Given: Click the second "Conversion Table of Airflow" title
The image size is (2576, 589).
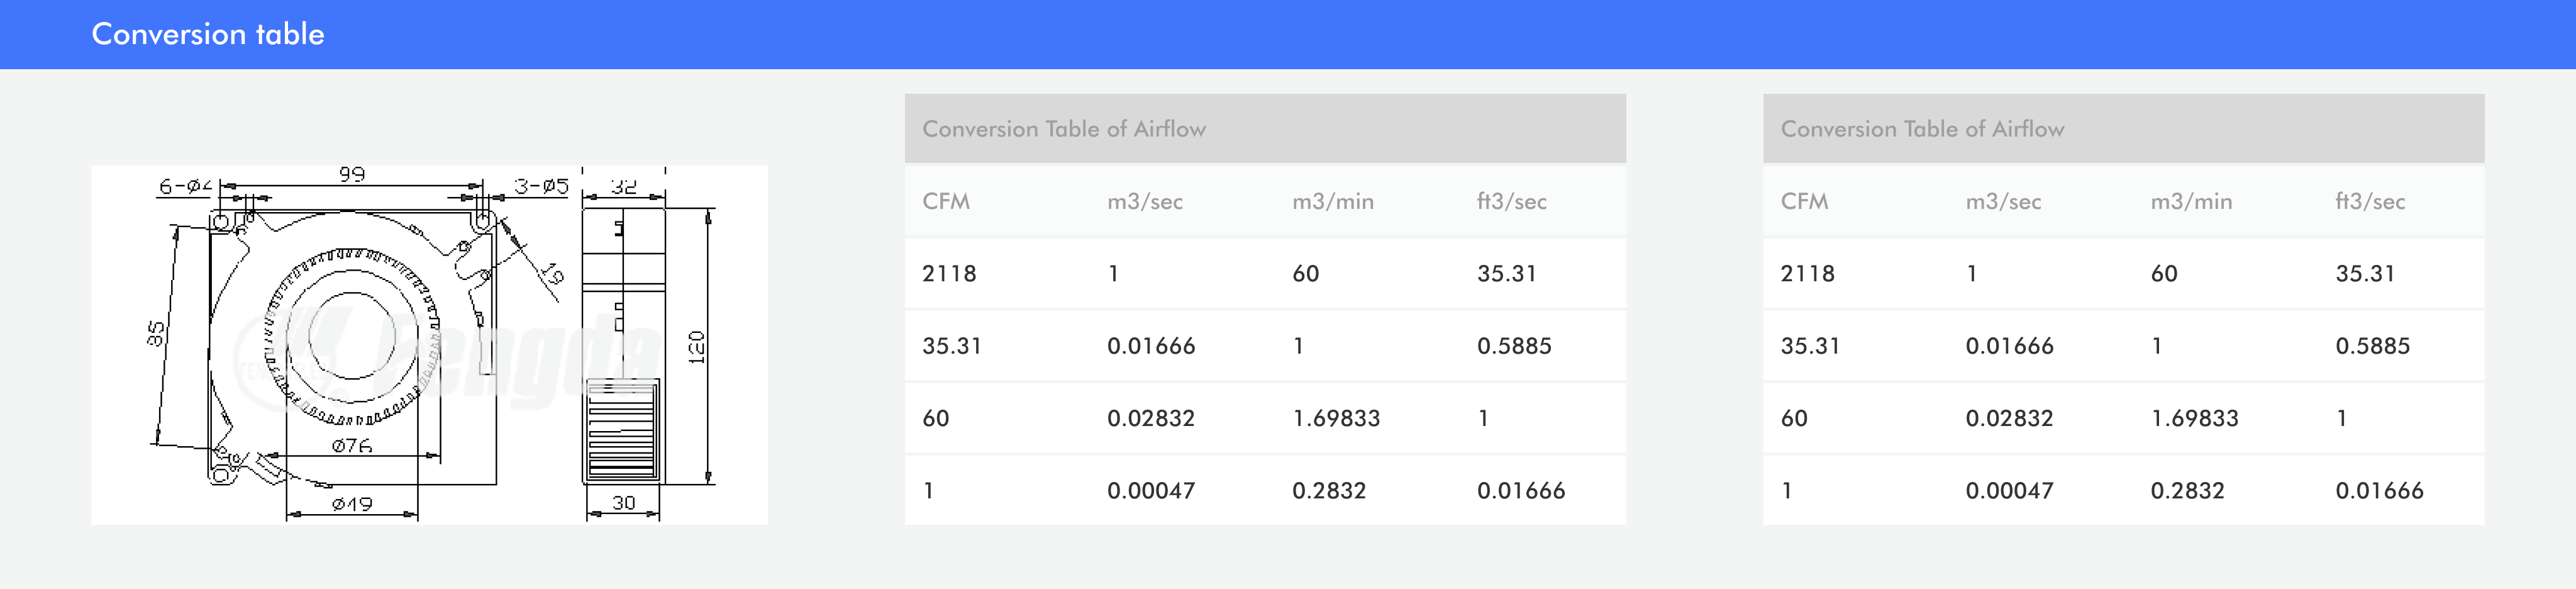Looking at the screenshot, I should (x=1921, y=129).
